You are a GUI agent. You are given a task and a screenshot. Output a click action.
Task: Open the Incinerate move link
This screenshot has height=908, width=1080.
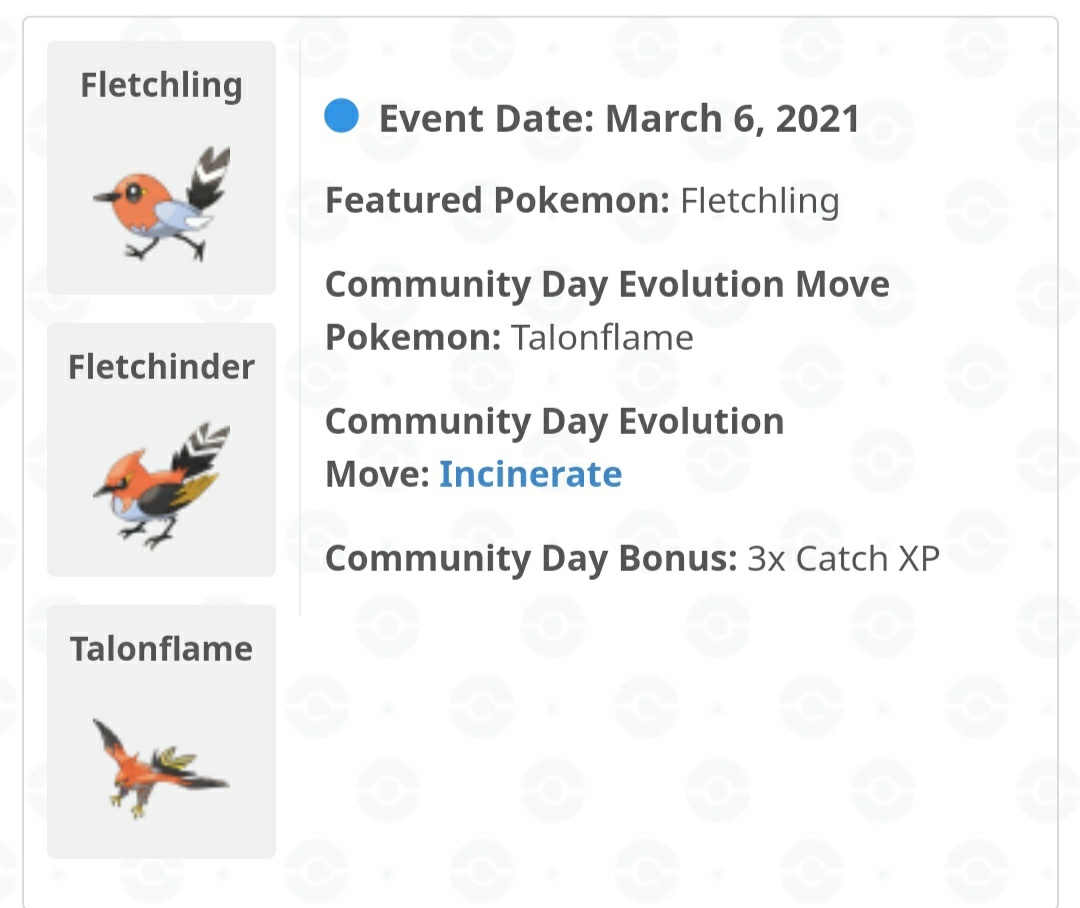[530, 473]
